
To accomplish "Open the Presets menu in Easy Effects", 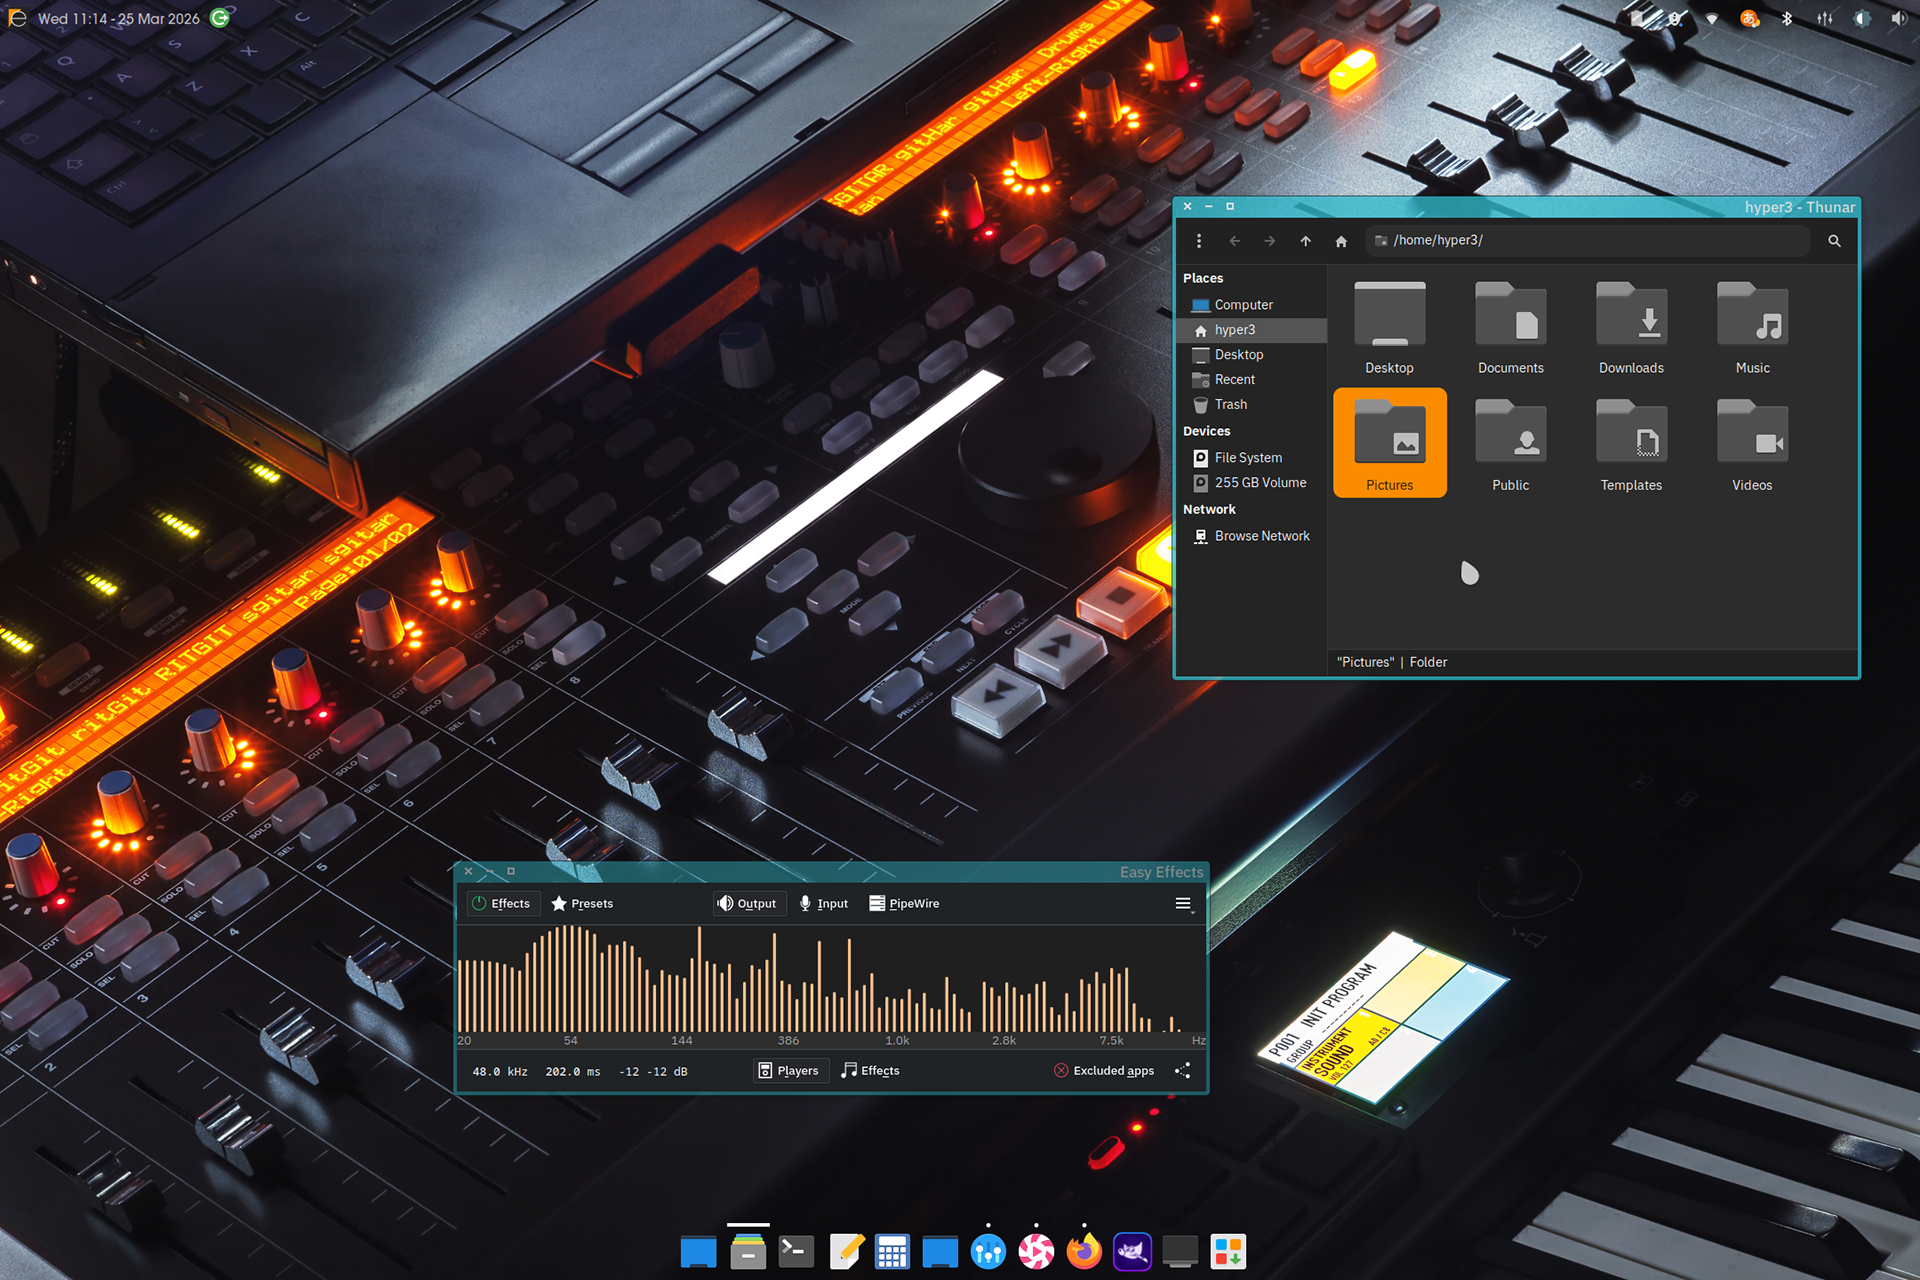I will click(x=582, y=903).
